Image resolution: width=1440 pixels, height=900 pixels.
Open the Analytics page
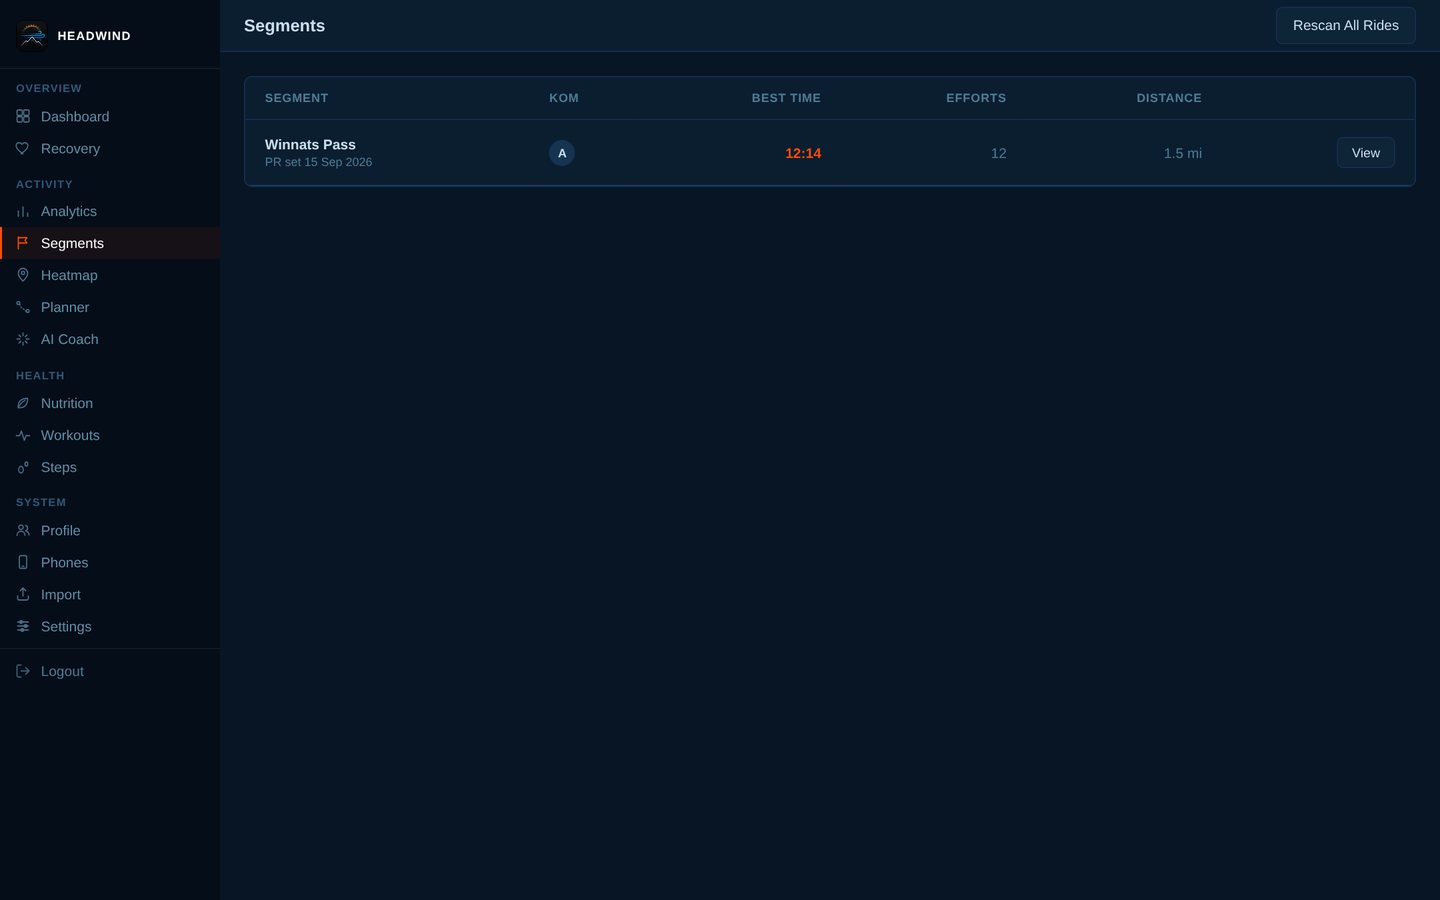point(110,212)
